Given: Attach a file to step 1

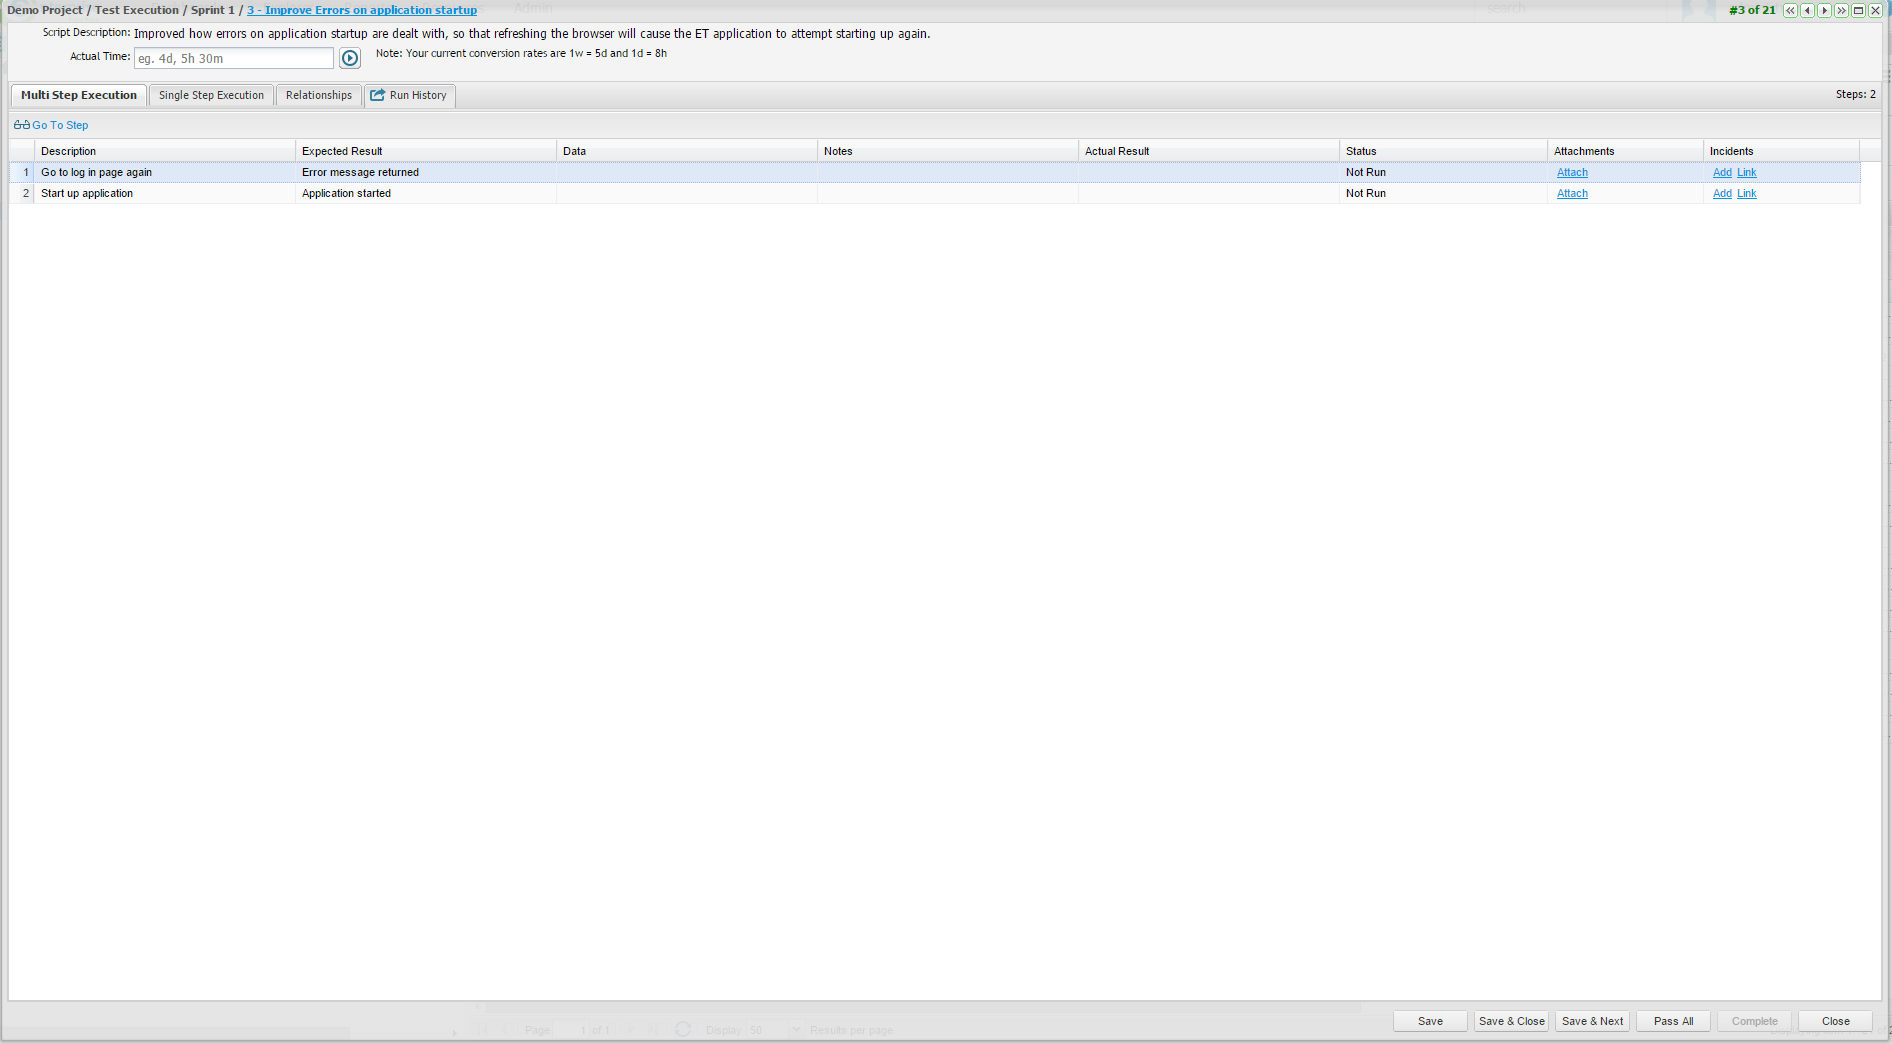Looking at the screenshot, I should [1572, 173].
